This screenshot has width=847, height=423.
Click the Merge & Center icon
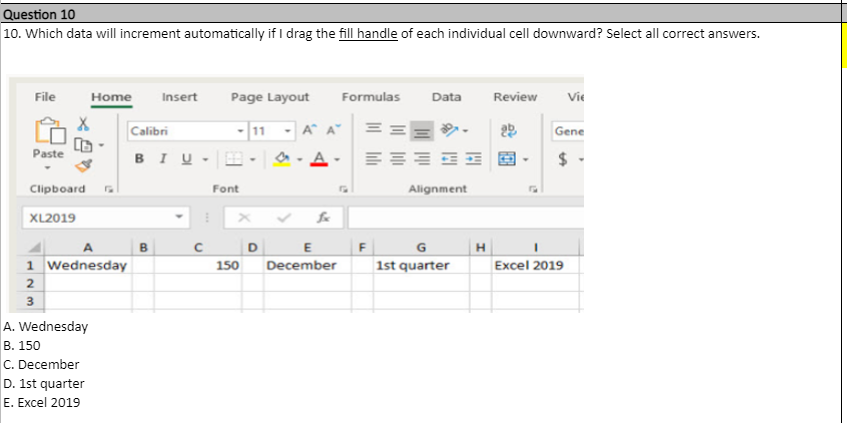coord(507,159)
